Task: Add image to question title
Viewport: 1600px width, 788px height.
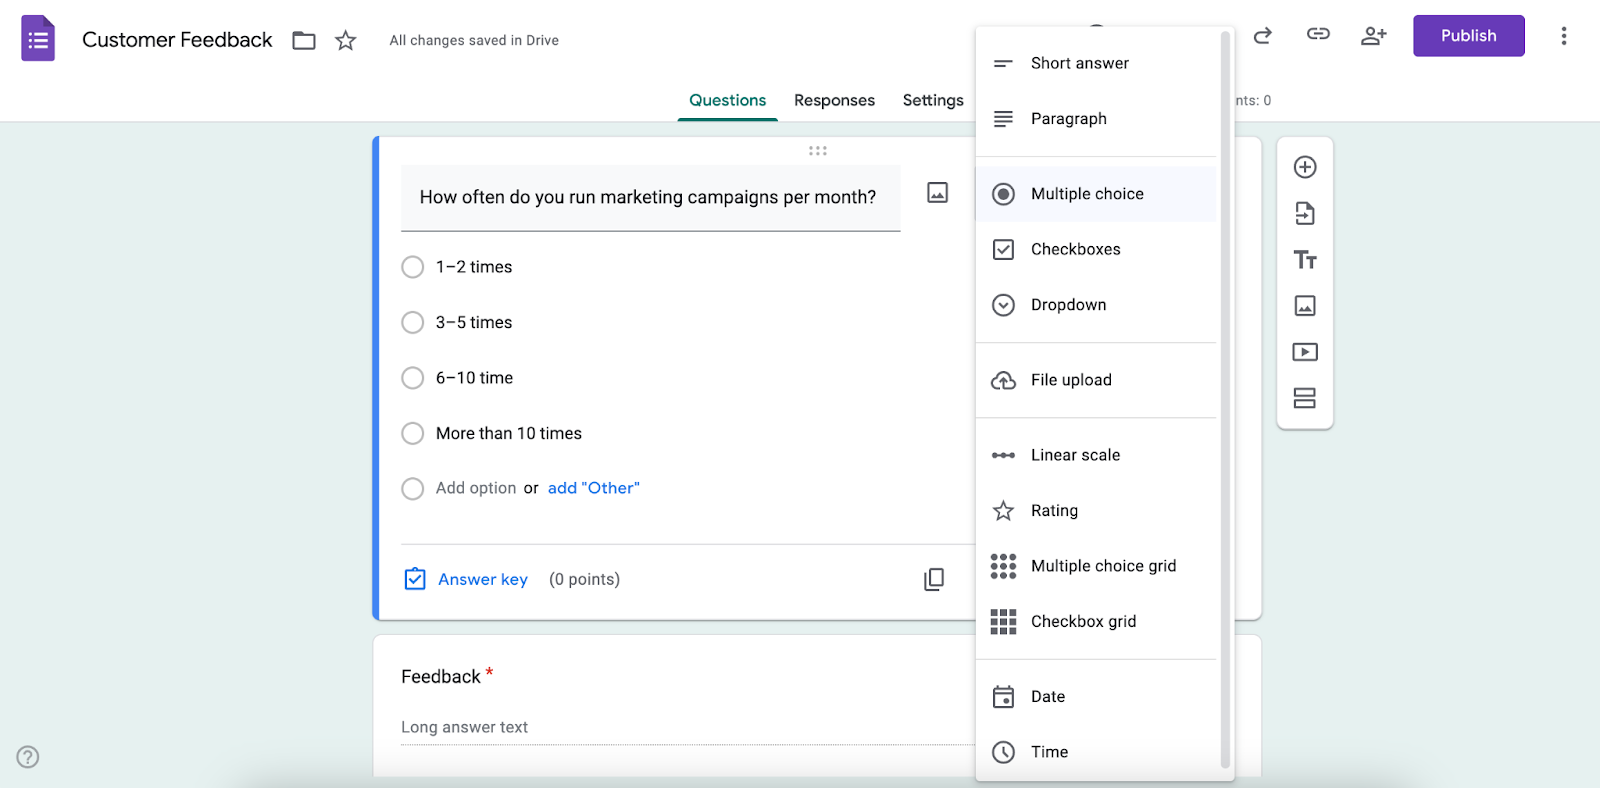Action: coord(937,192)
